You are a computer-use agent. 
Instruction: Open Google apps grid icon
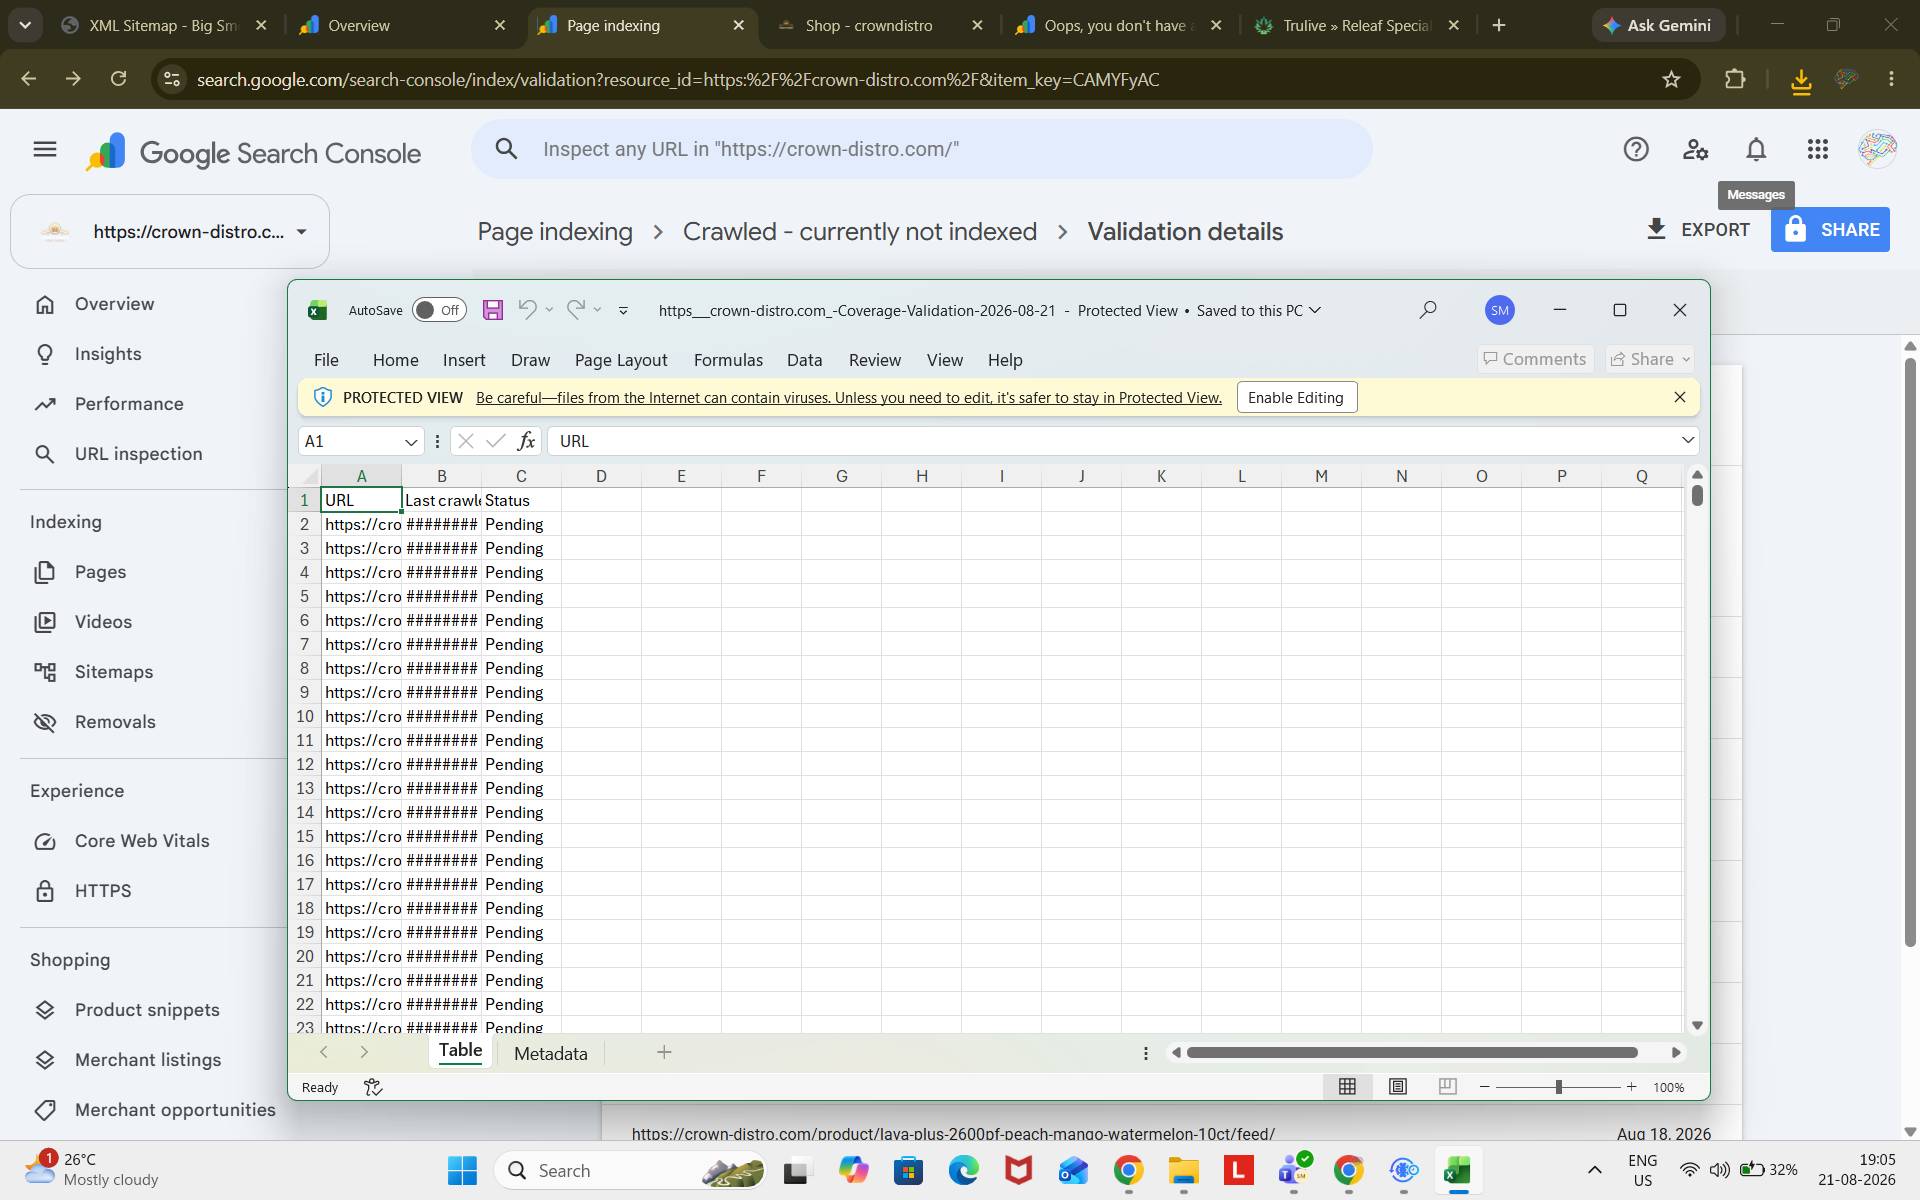(x=1818, y=149)
